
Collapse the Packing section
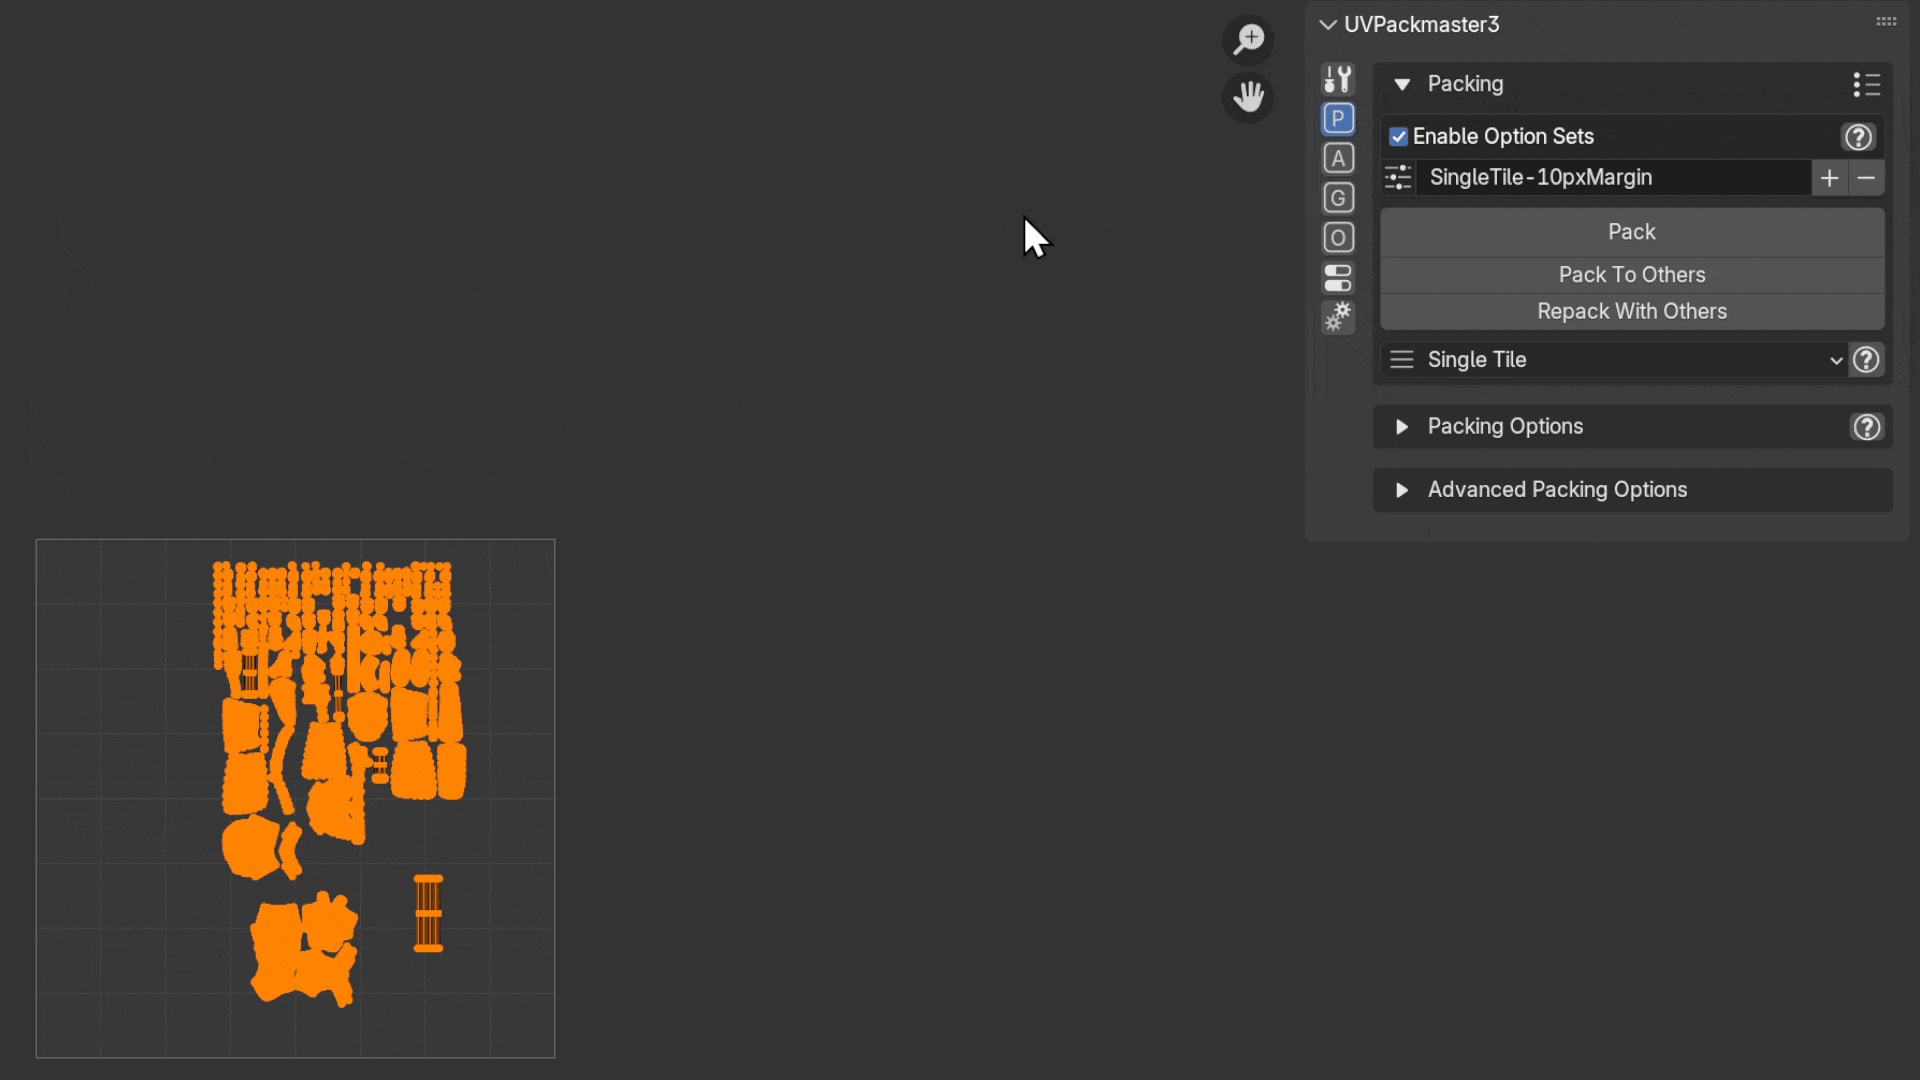click(x=1401, y=84)
